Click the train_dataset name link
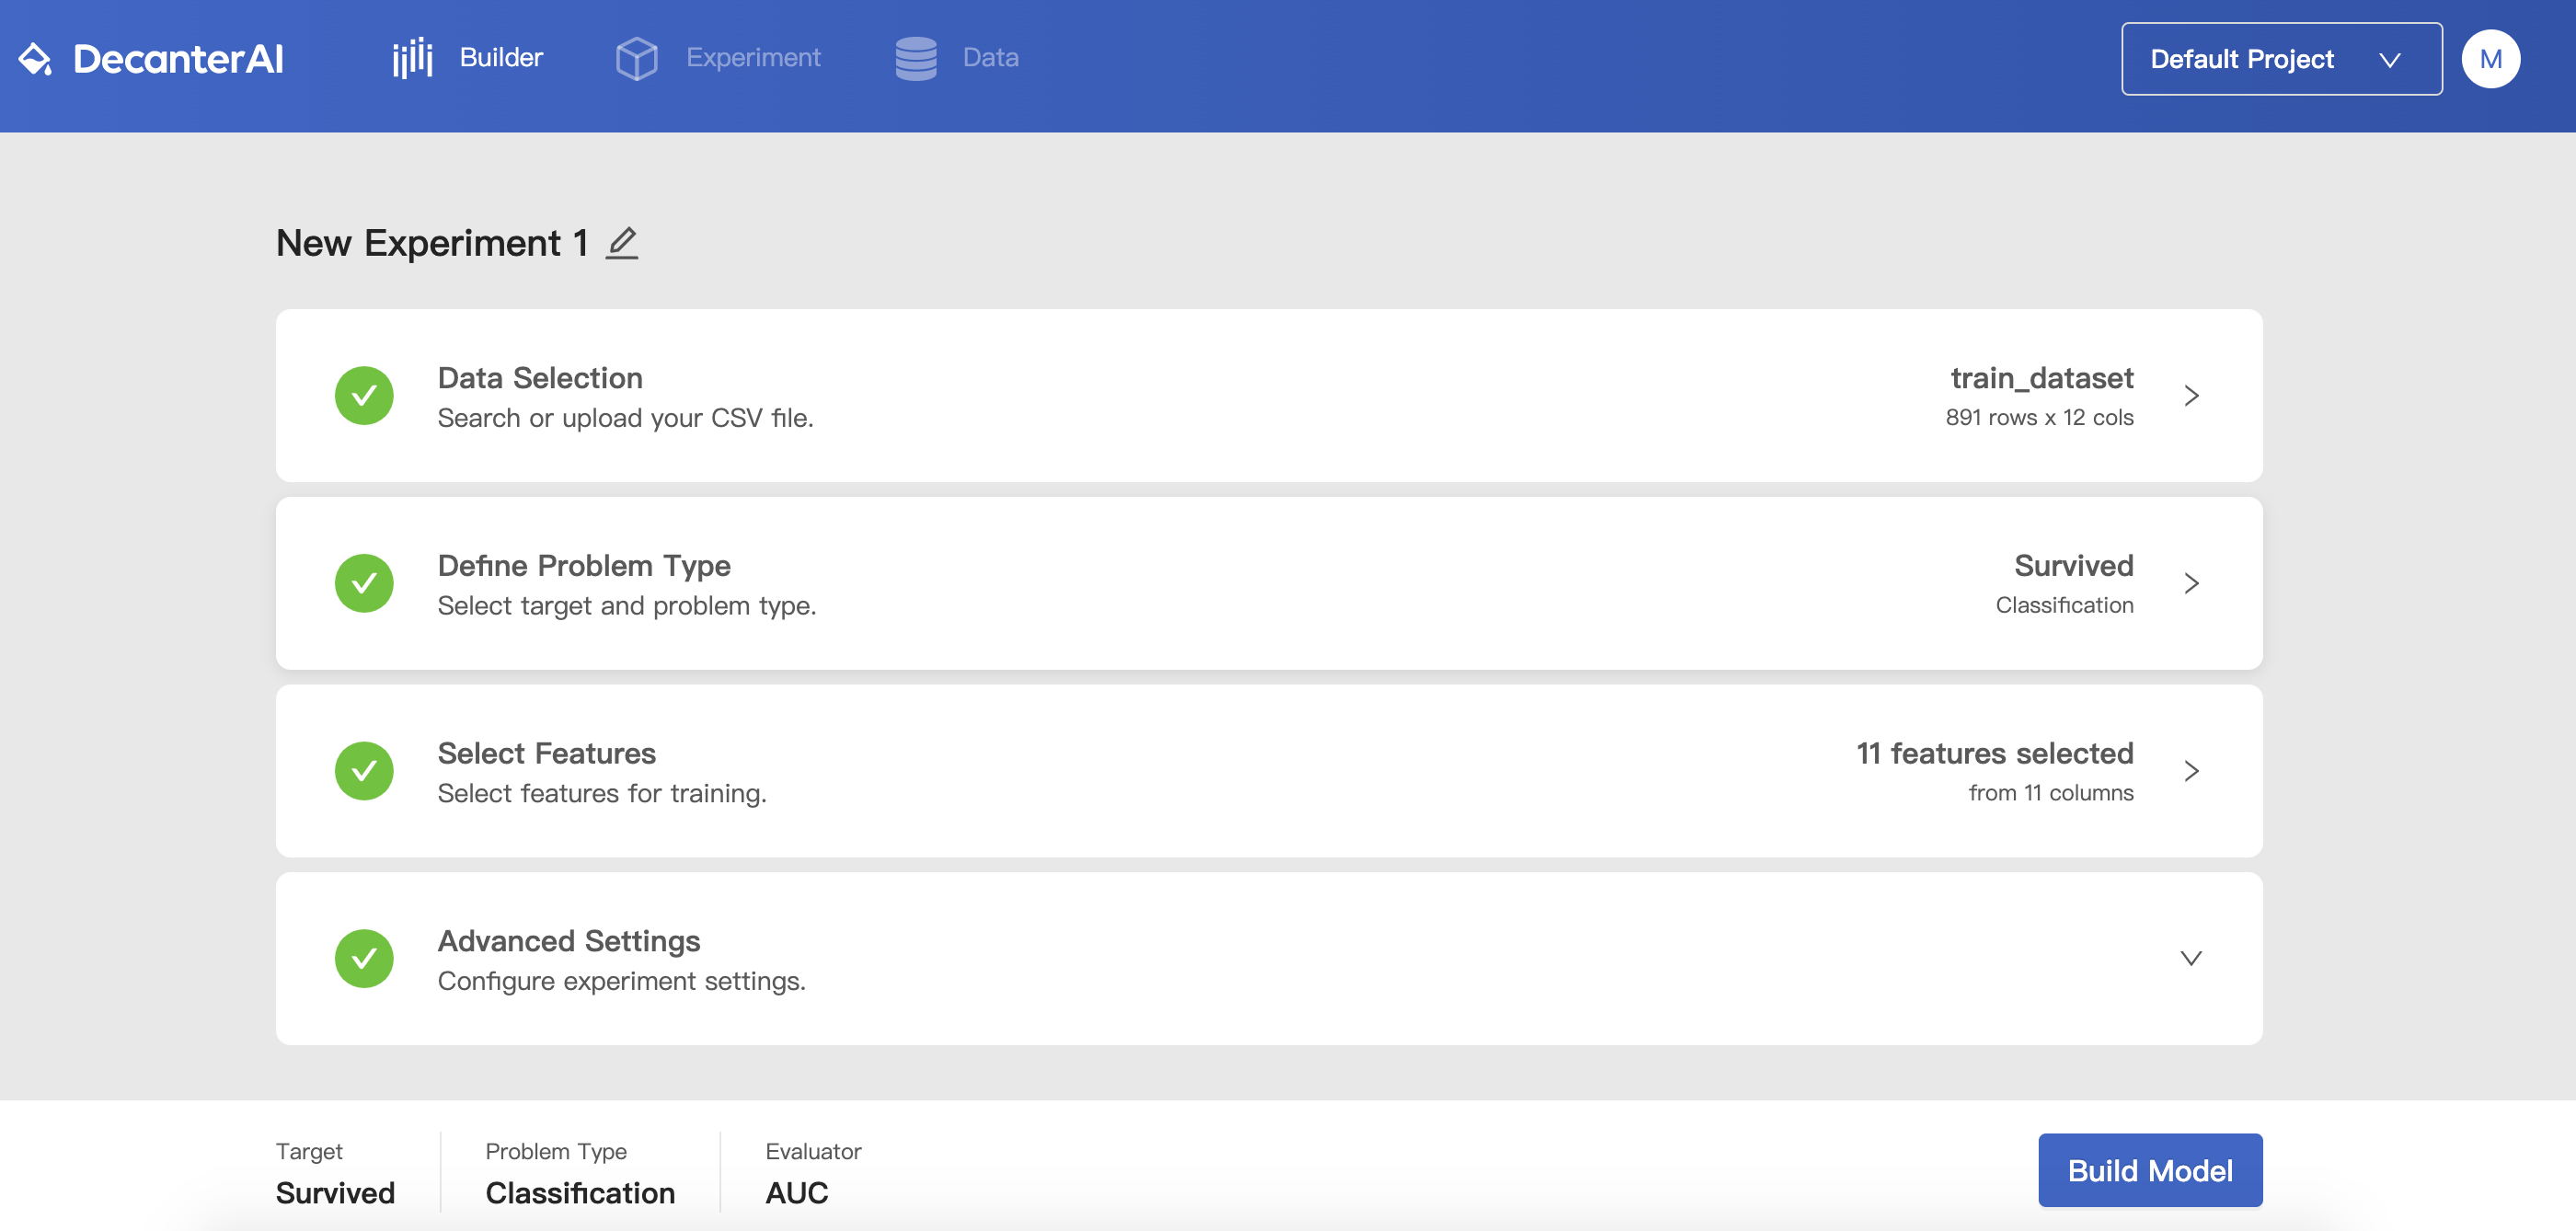This screenshot has height=1231, width=2576. click(2041, 378)
